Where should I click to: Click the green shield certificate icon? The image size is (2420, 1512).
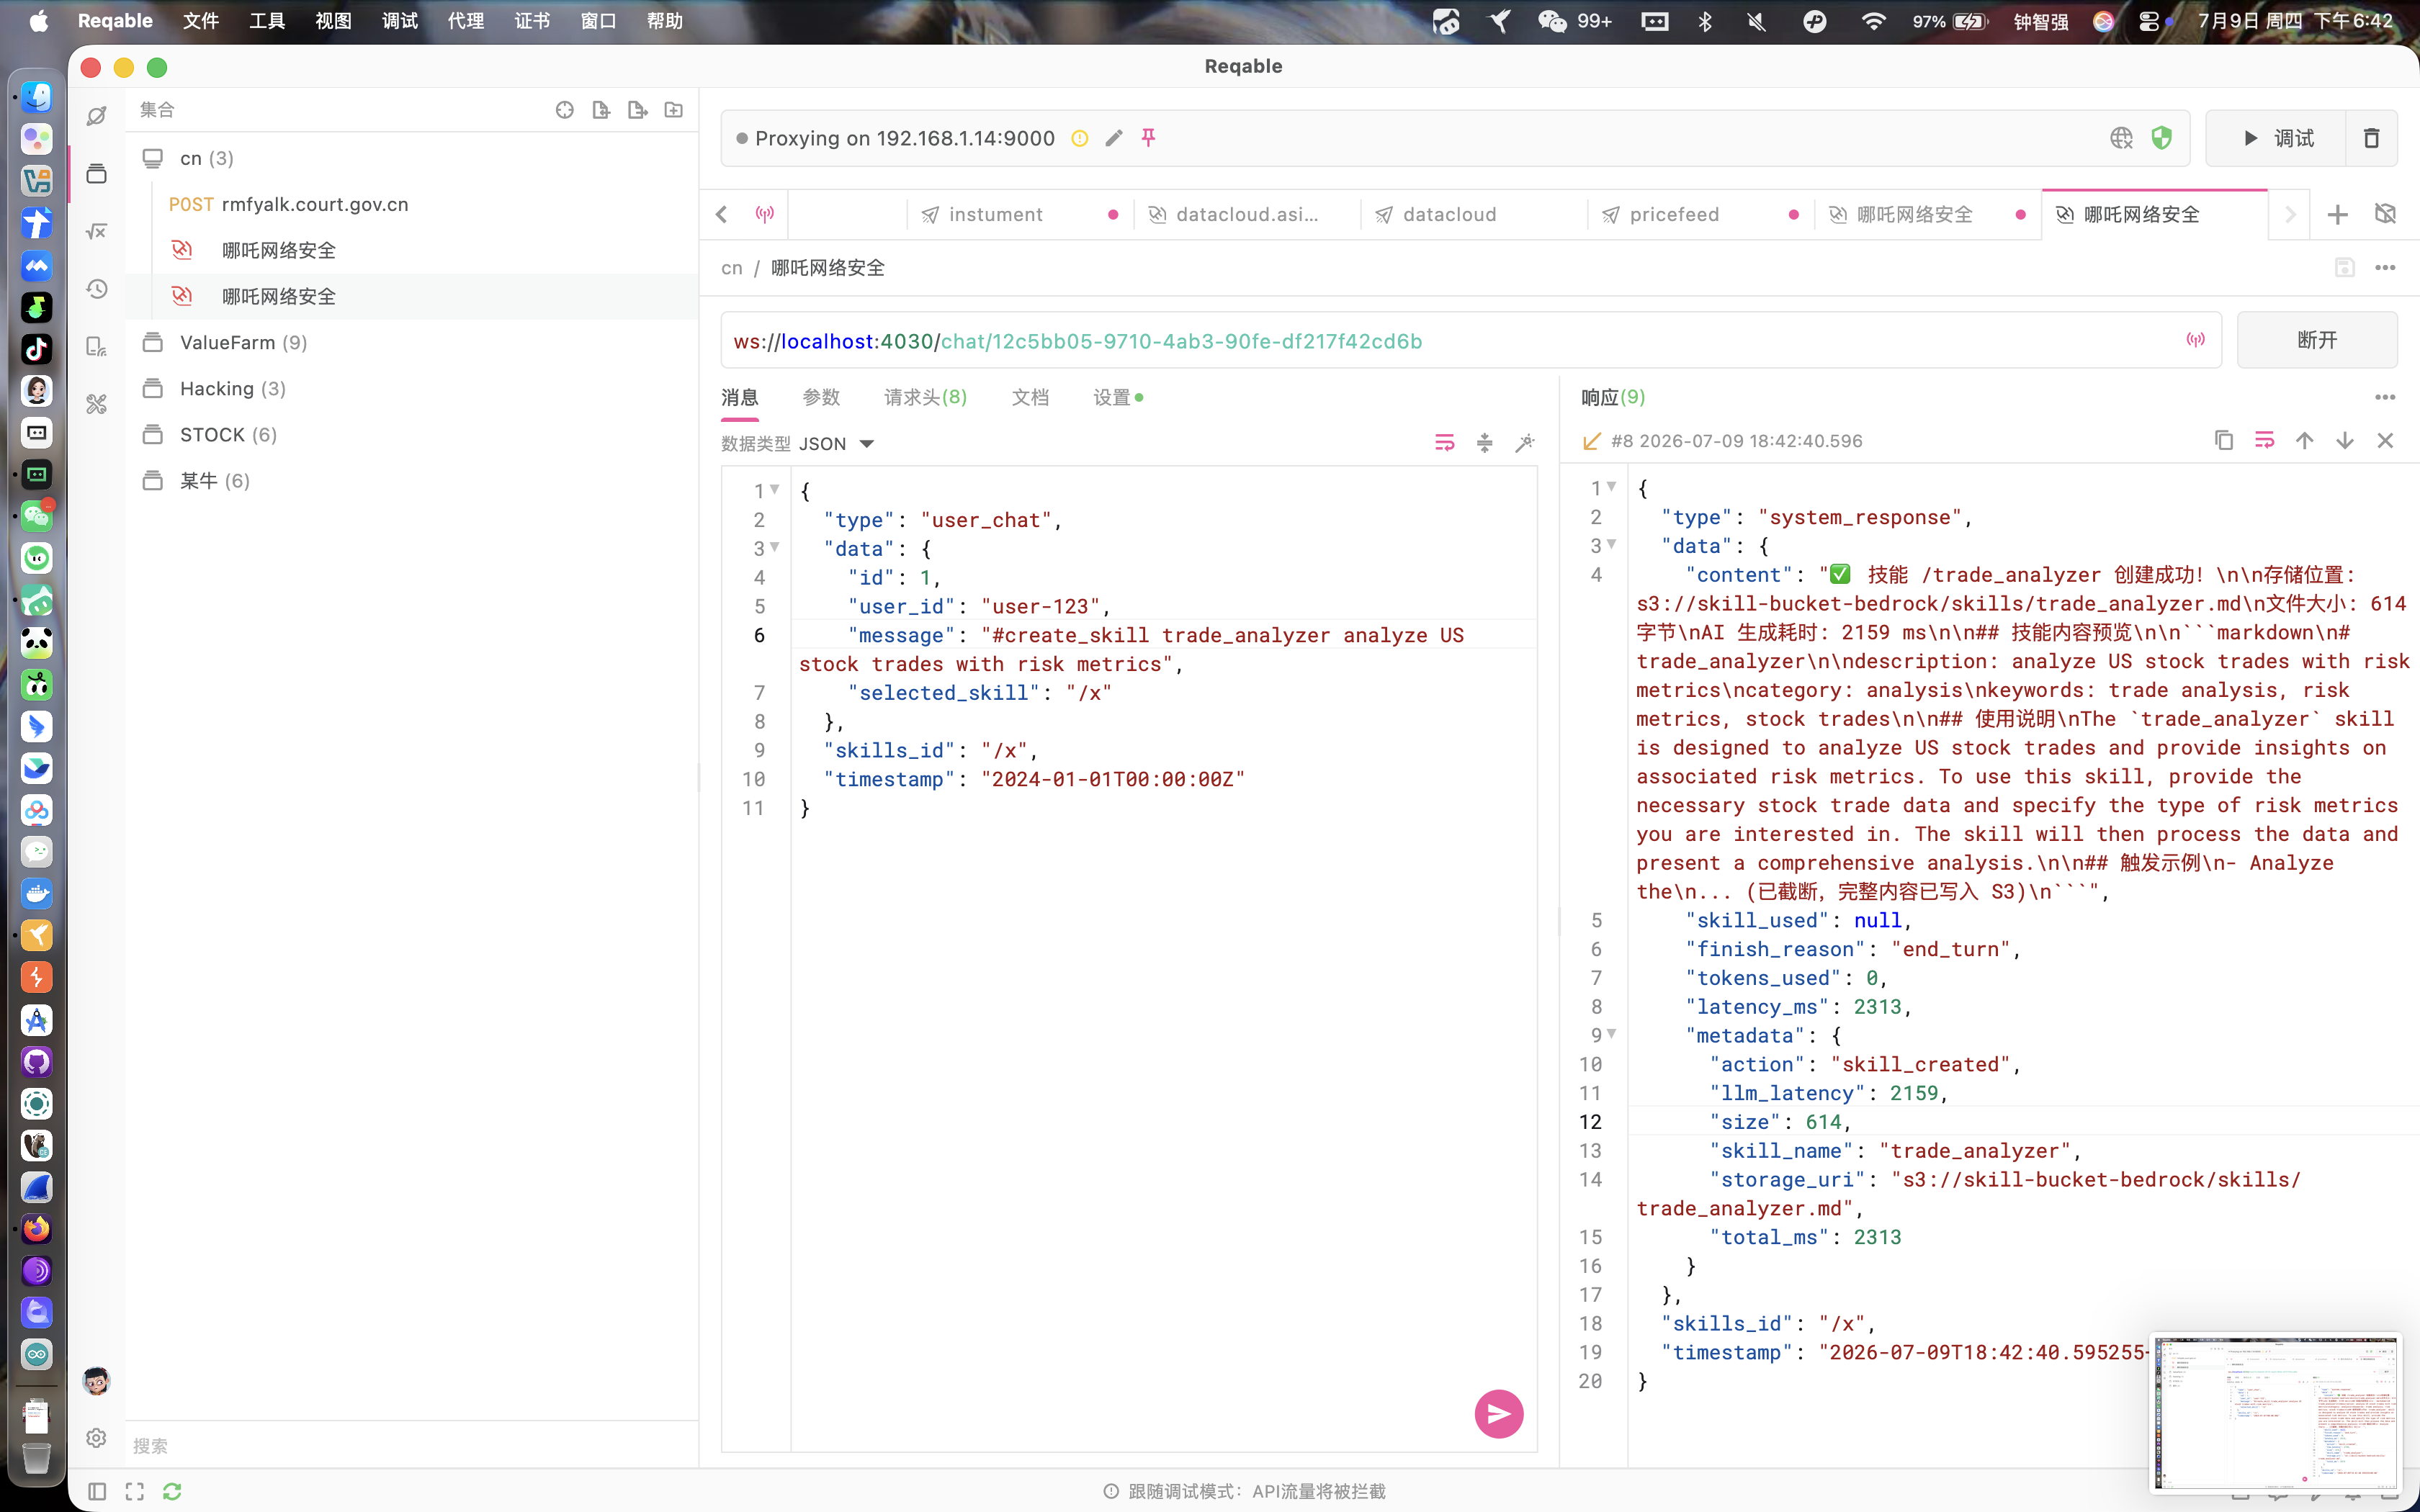coord(2162,138)
